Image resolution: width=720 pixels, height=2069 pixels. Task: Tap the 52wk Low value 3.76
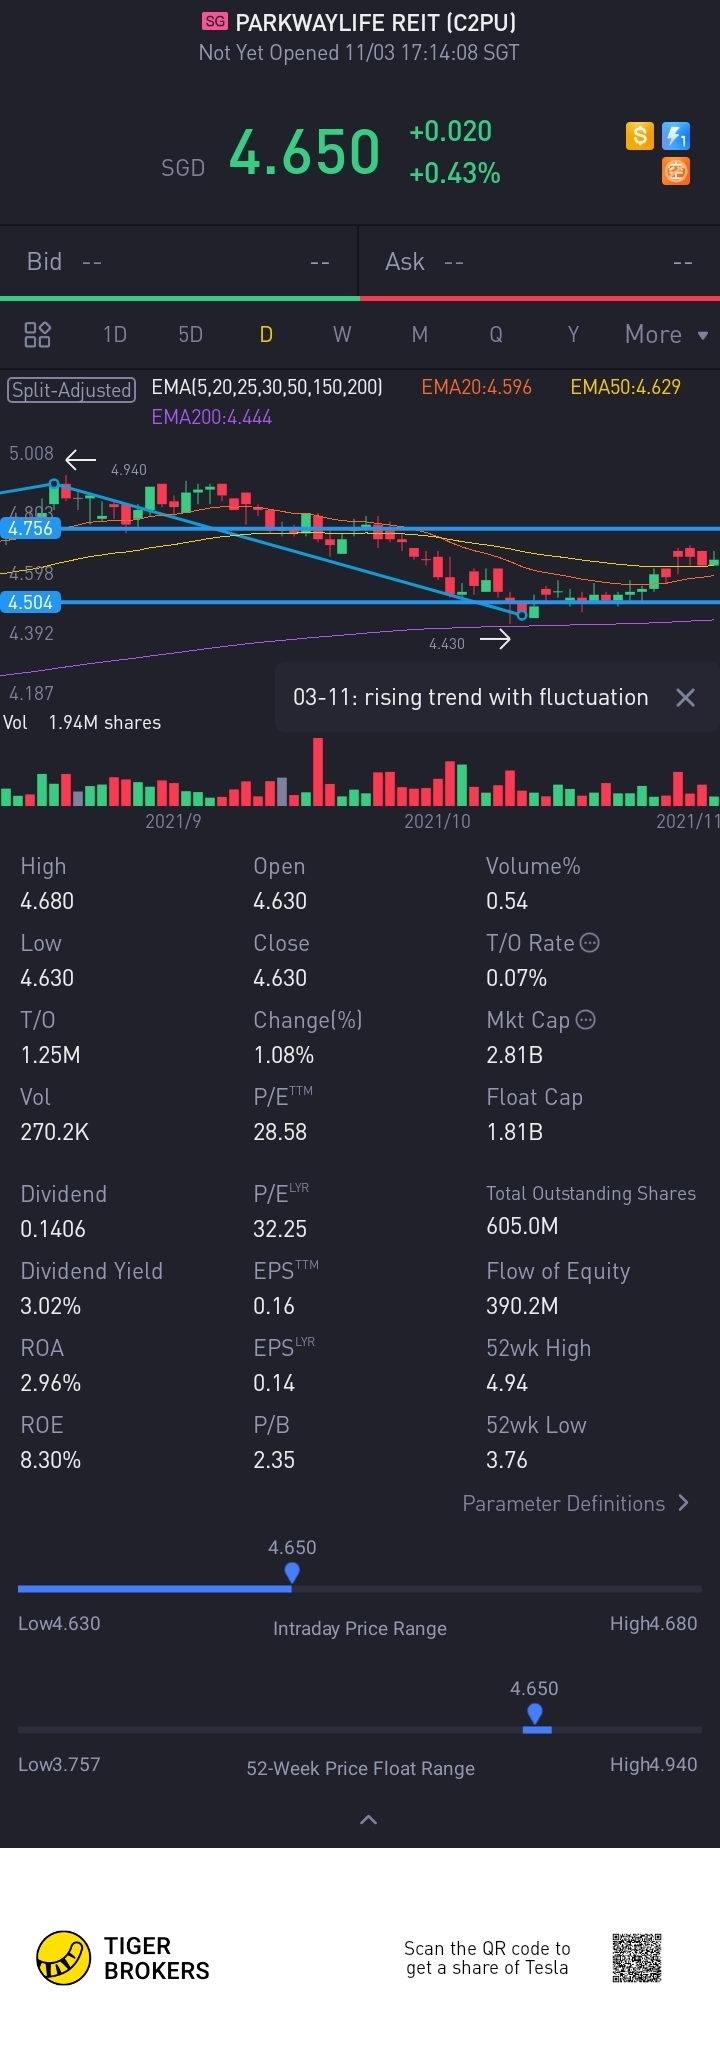coord(507,1460)
